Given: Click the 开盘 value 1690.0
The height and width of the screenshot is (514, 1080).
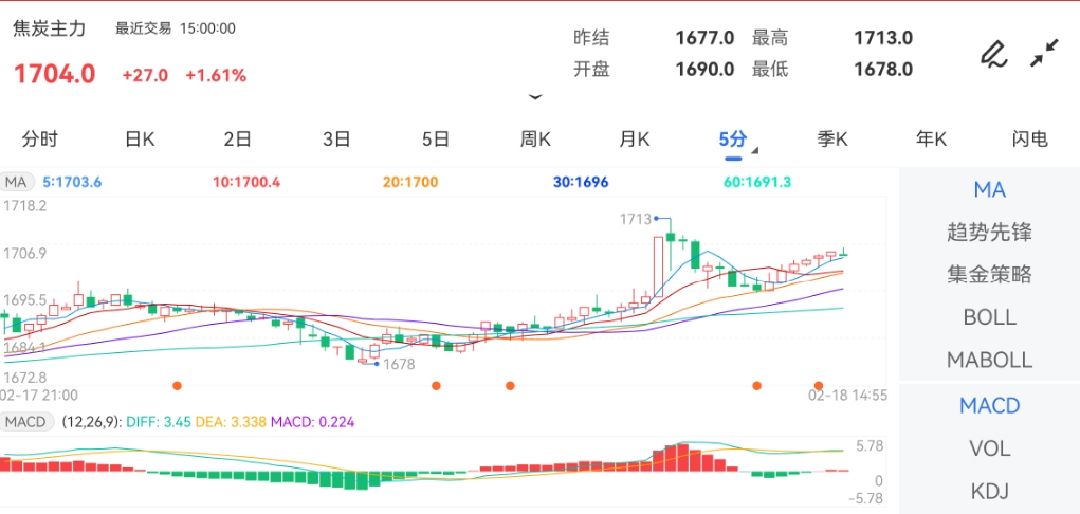Looking at the screenshot, I should coord(705,70).
